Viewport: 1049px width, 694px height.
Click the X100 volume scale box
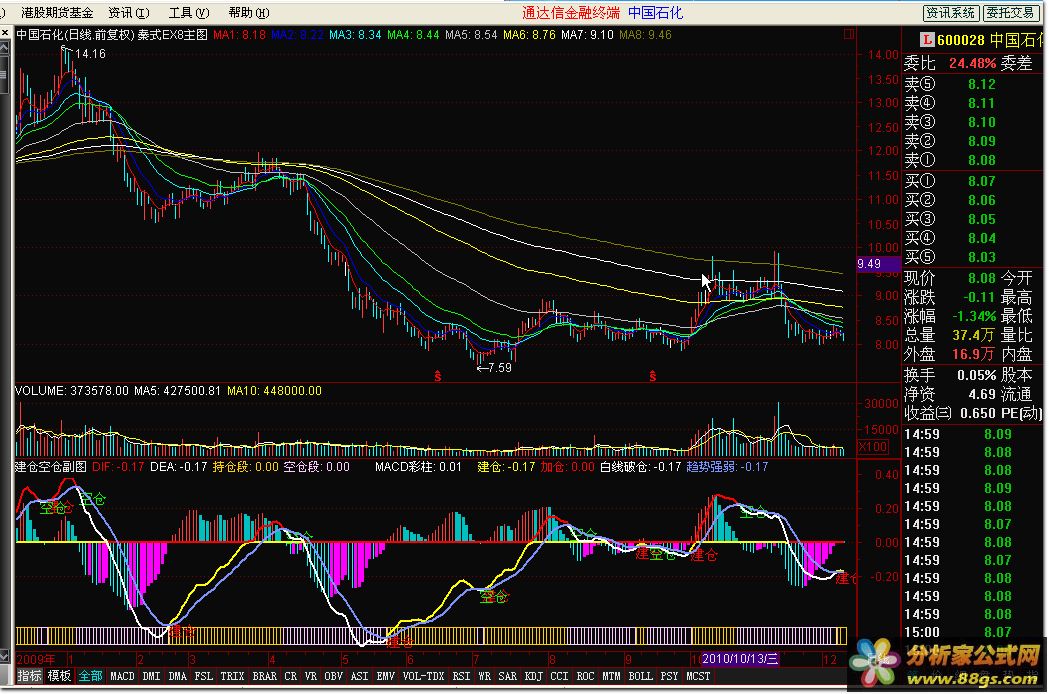[x=872, y=446]
